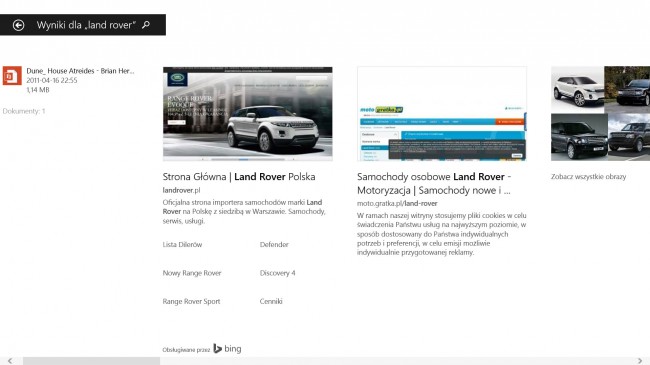
Task: Click moto.gratka.pl/land-rover URL
Action: [397, 204]
